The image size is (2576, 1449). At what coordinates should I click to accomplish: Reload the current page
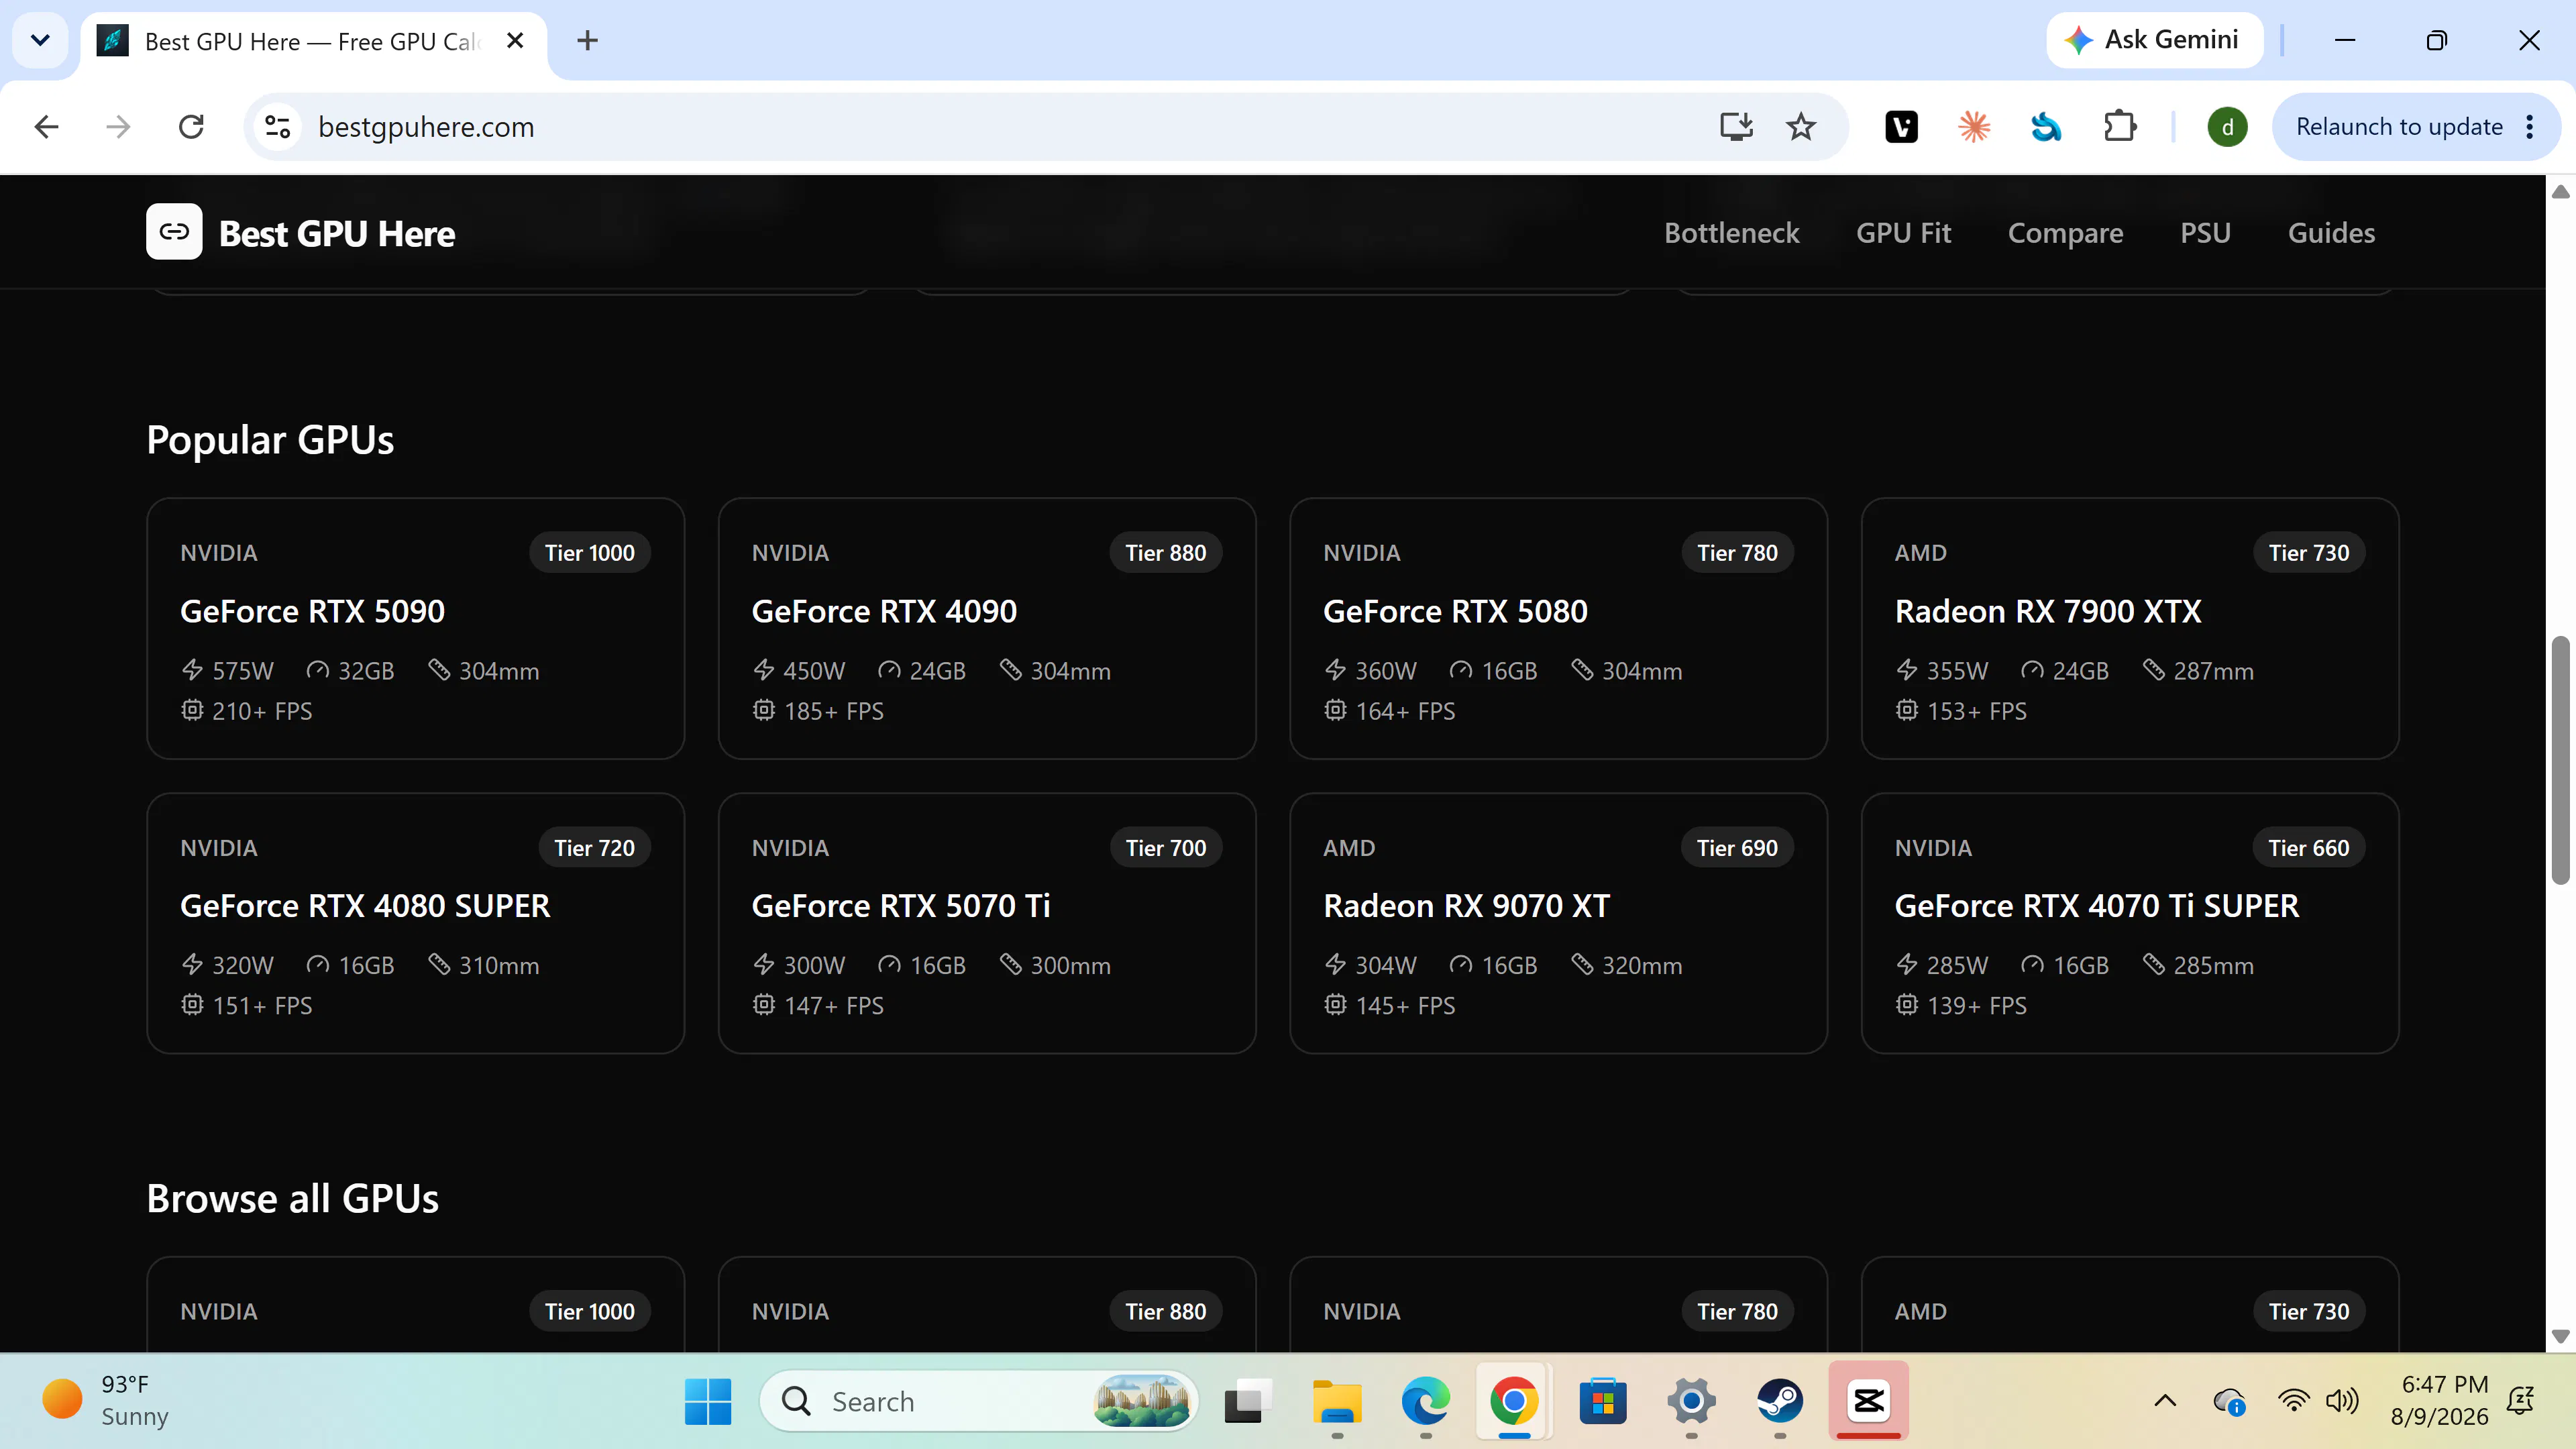click(x=191, y=127)
